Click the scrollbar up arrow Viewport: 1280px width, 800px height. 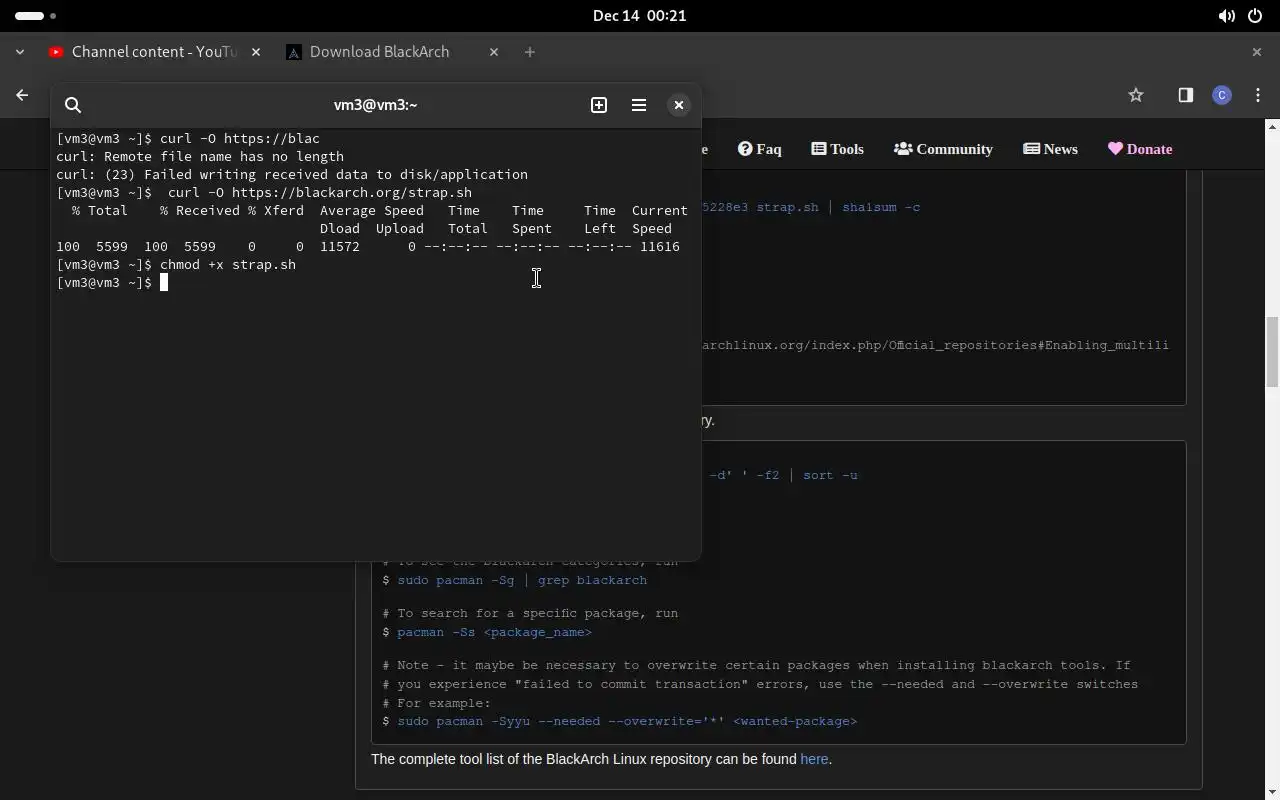[1272, 127]
